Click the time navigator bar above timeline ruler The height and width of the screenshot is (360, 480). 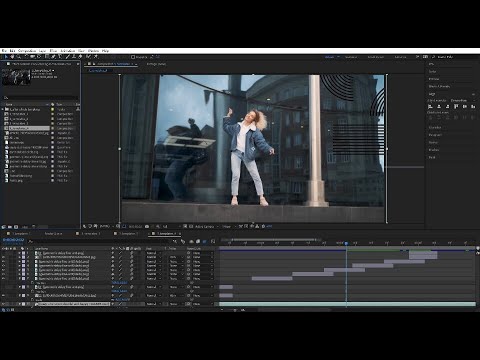pyautogui.click(x=274, y=239)
